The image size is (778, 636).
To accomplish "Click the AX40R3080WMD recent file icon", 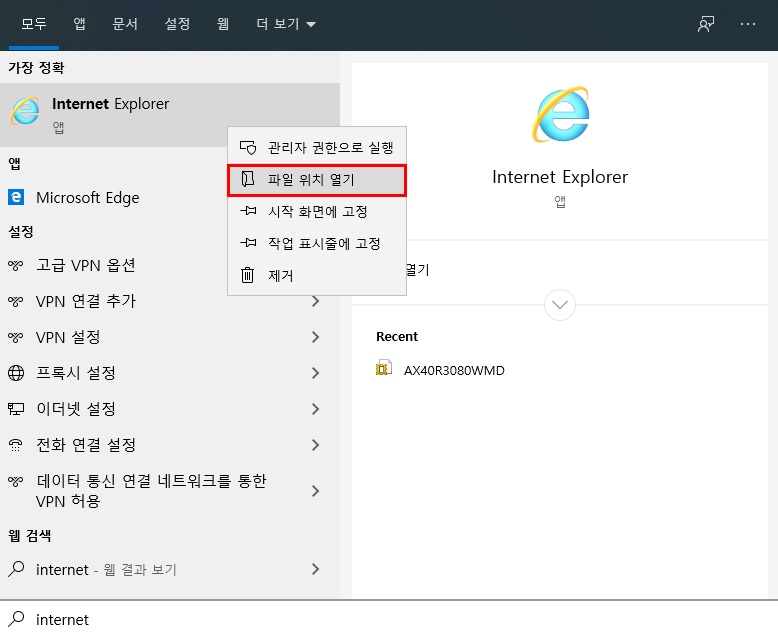I will click(x=384, y=368).
